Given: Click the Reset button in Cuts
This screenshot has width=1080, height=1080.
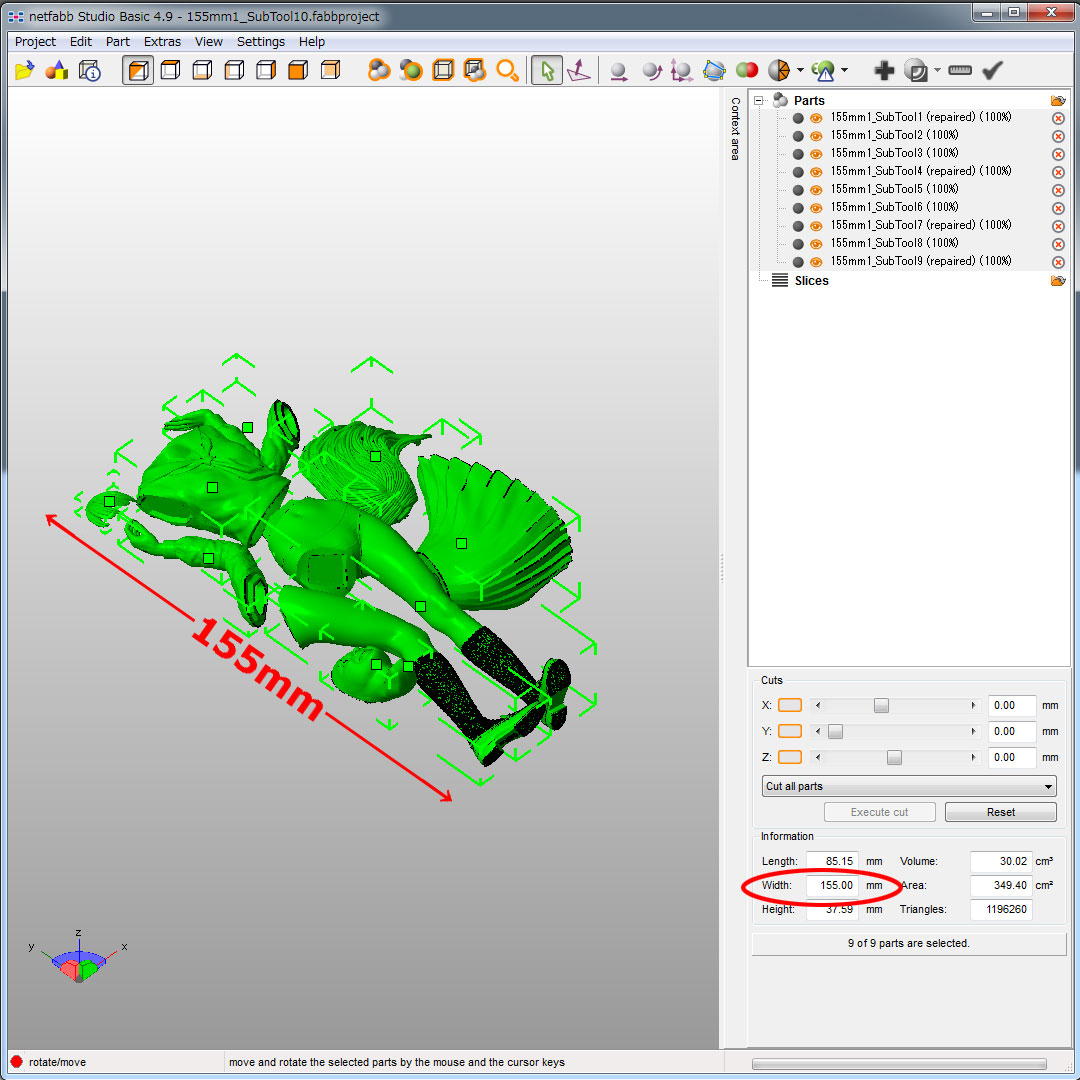Looking at the screenshot, I should tap(1000, 812).
